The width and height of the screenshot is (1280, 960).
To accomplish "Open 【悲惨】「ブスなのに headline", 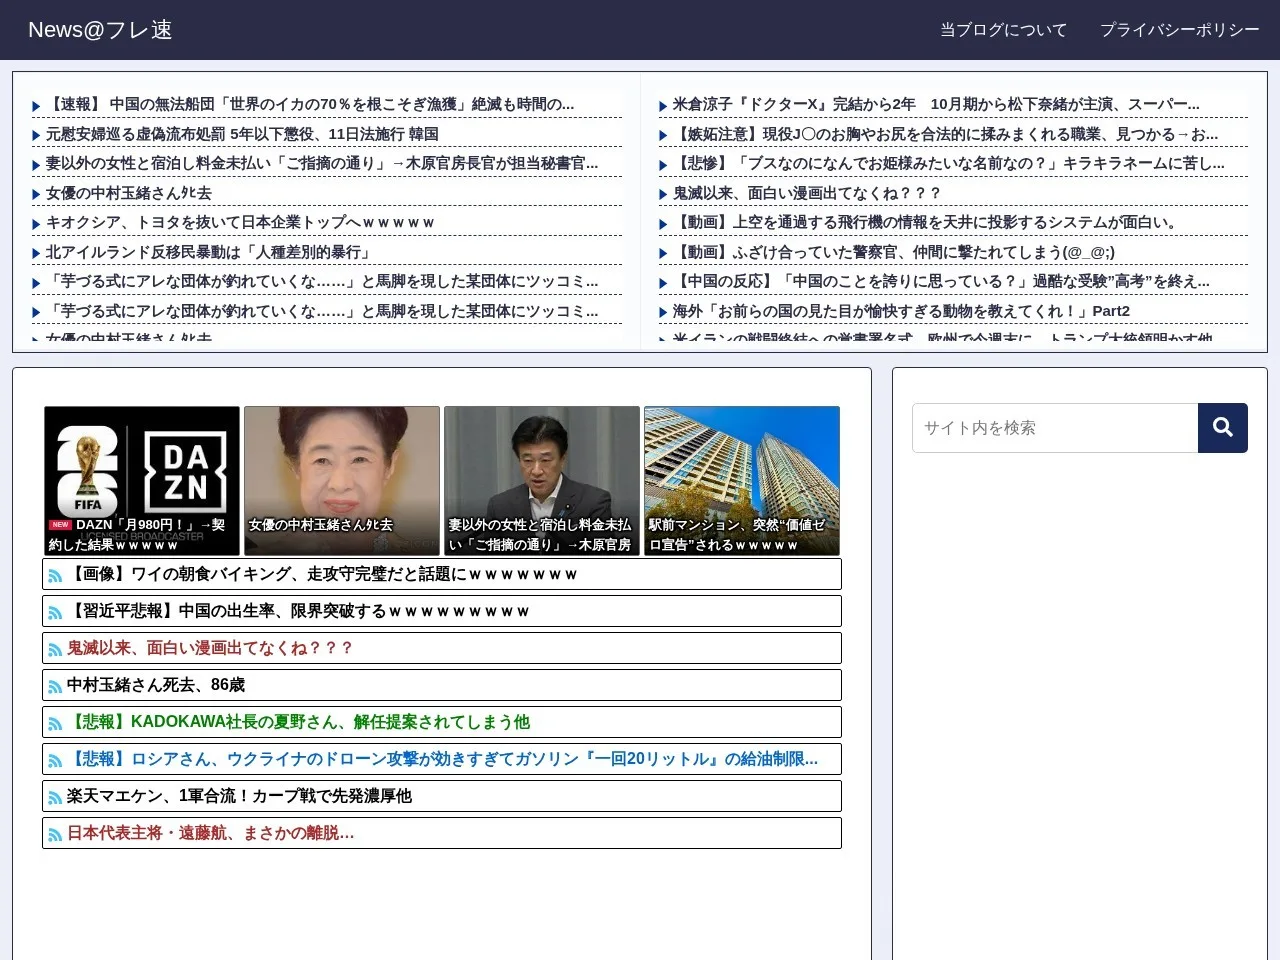I will (949, 163).
